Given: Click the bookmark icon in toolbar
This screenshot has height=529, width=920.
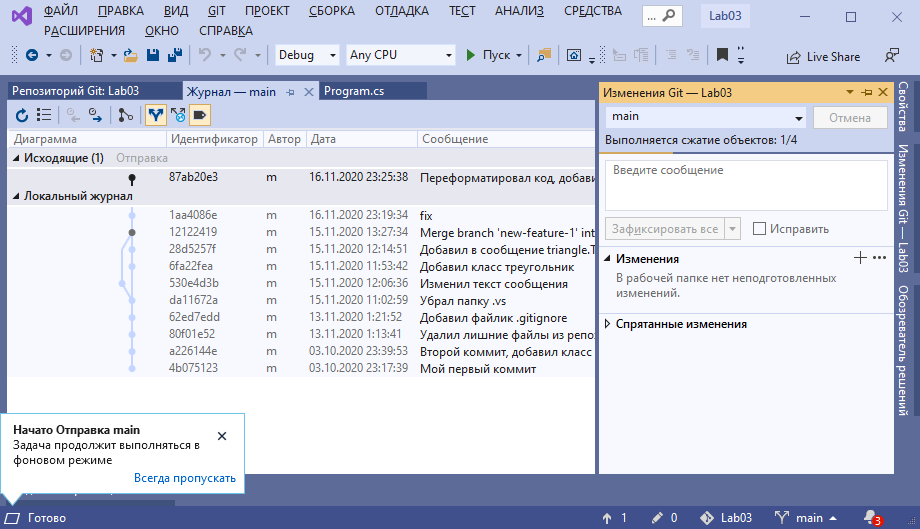Looking at the screenshot, I should click(x=722, y=55).
